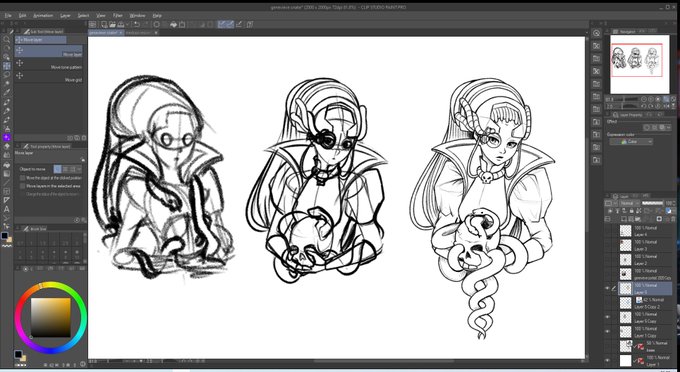680x372 pixels.
Task: Open Quick Access panel icon at right dock
Action: click(596, 33)
